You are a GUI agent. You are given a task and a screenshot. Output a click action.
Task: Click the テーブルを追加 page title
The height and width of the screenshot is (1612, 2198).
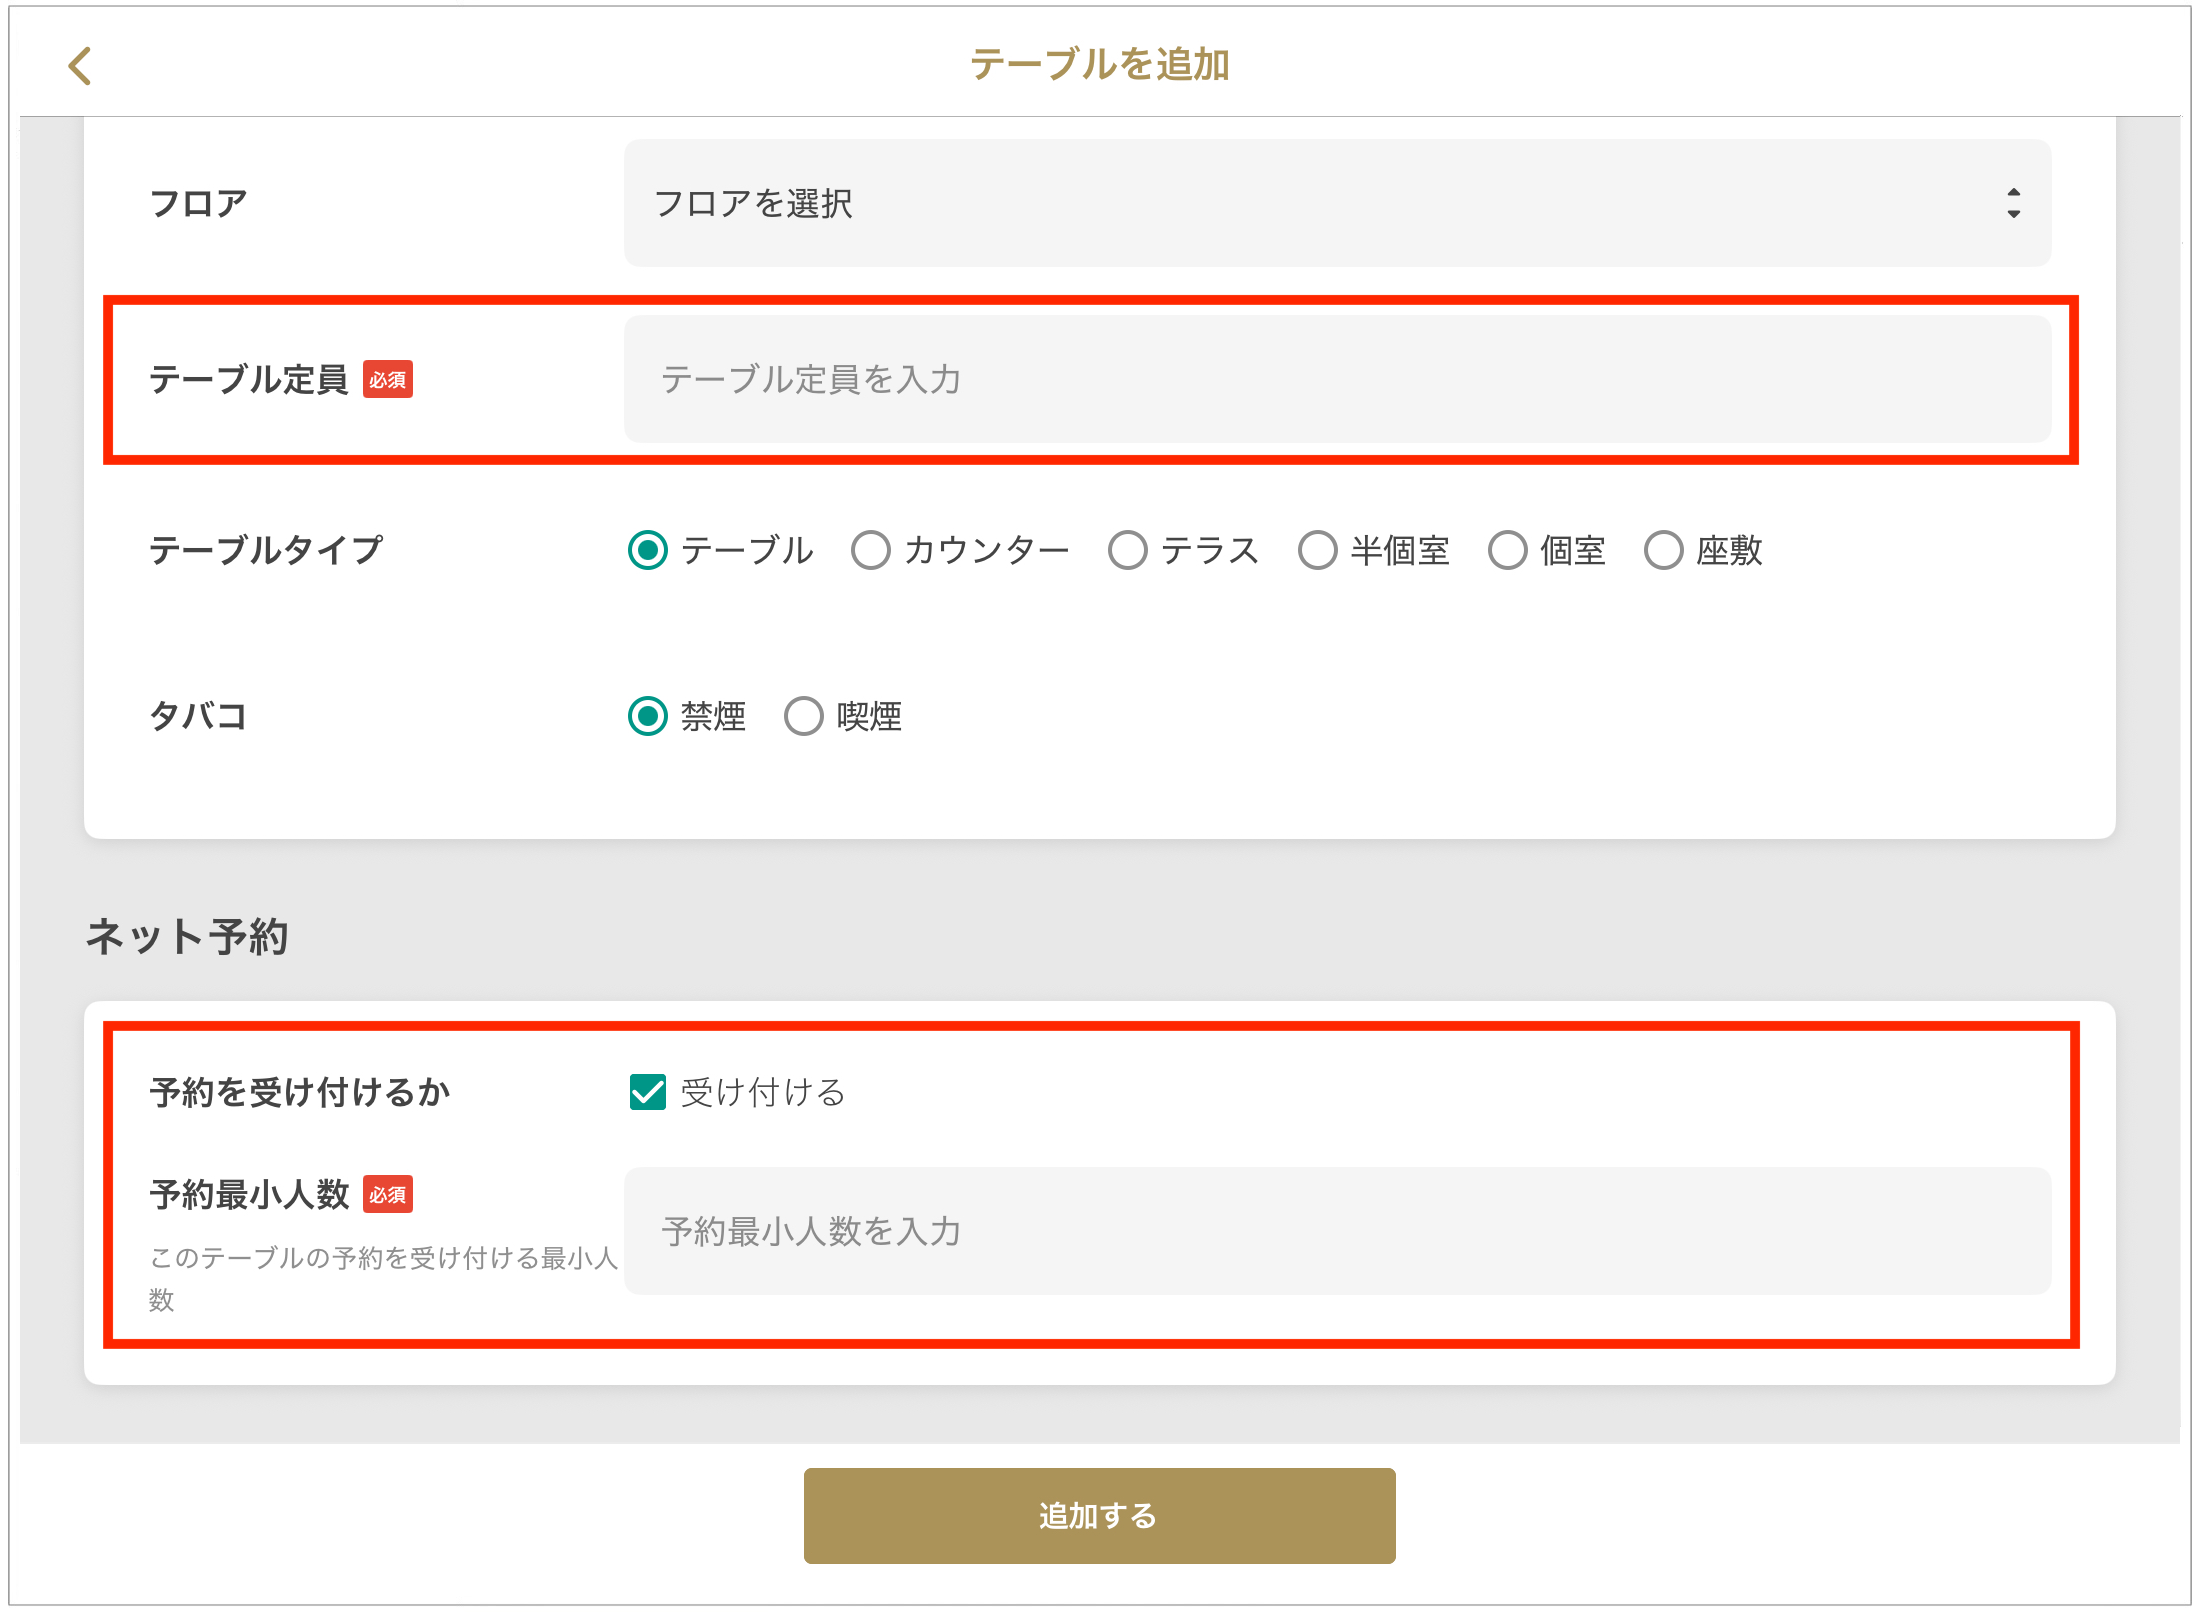[x=1099, y=64]
